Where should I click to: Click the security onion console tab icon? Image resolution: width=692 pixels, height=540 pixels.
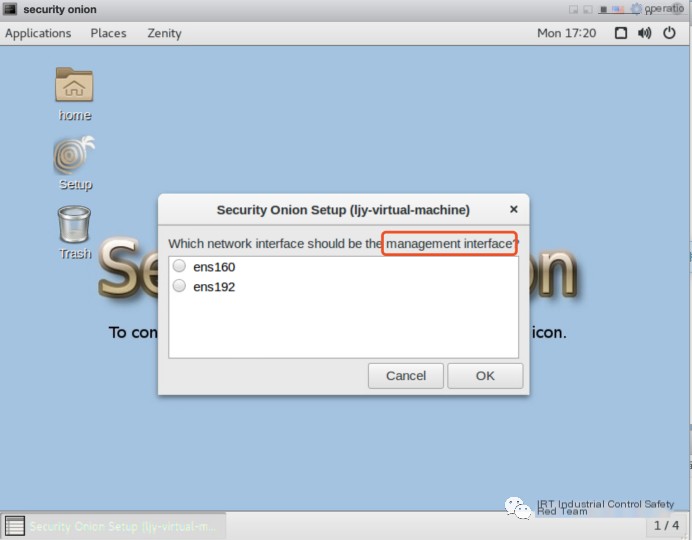tap(10, 9)
